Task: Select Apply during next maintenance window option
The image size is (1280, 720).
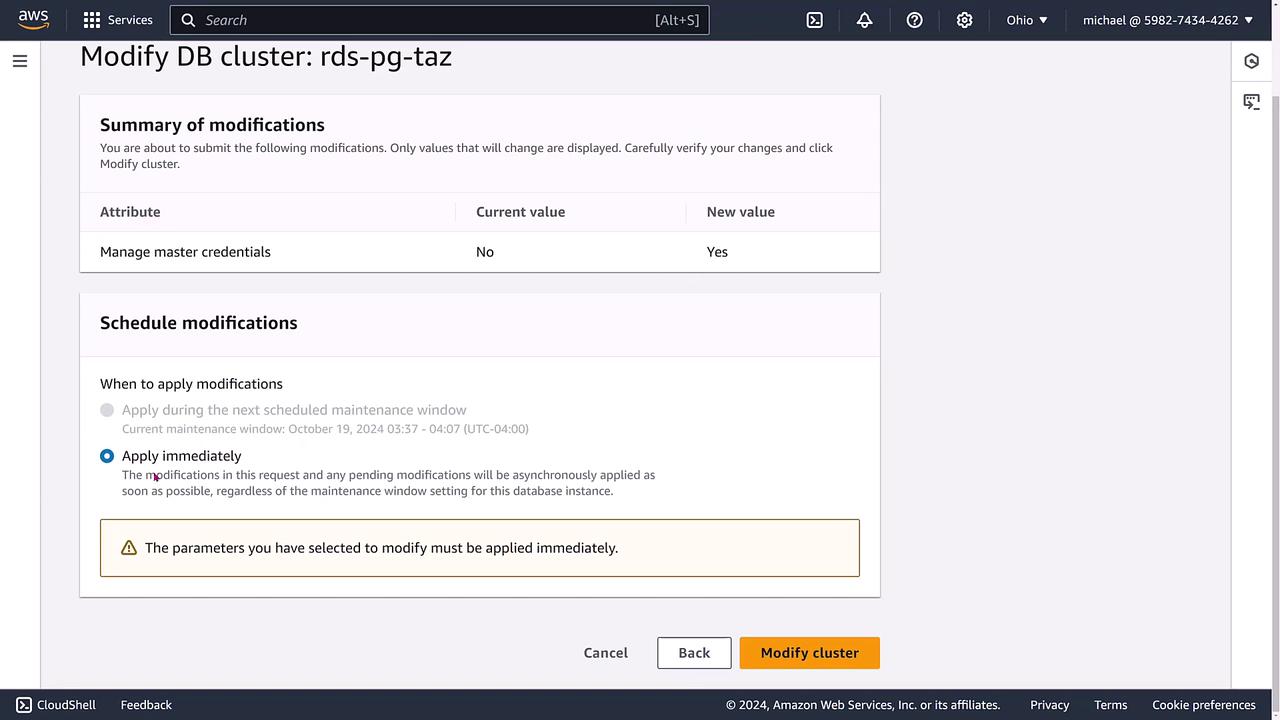Action: pyautogui.click(x=107, y=410)
